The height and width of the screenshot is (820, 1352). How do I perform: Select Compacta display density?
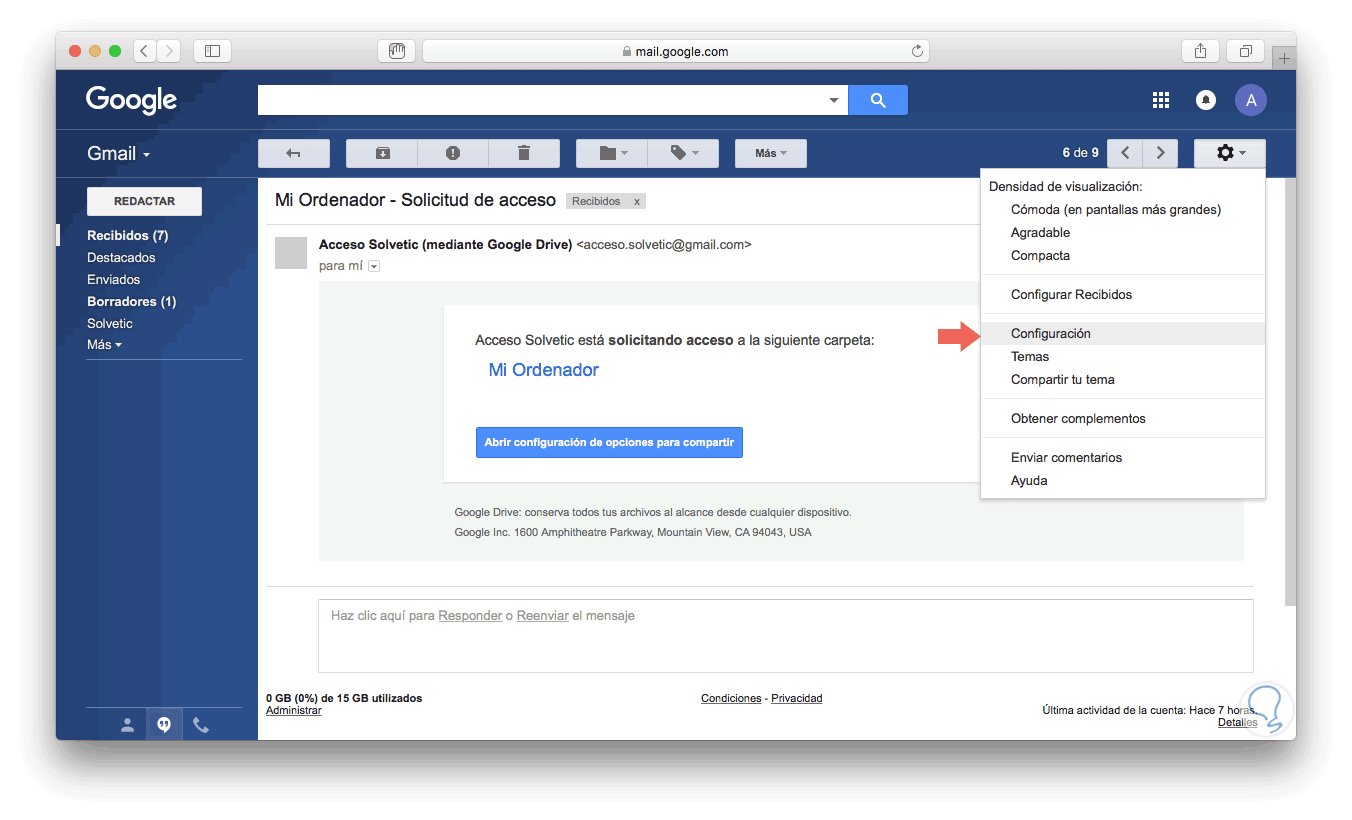click(x=1040, y=256)
